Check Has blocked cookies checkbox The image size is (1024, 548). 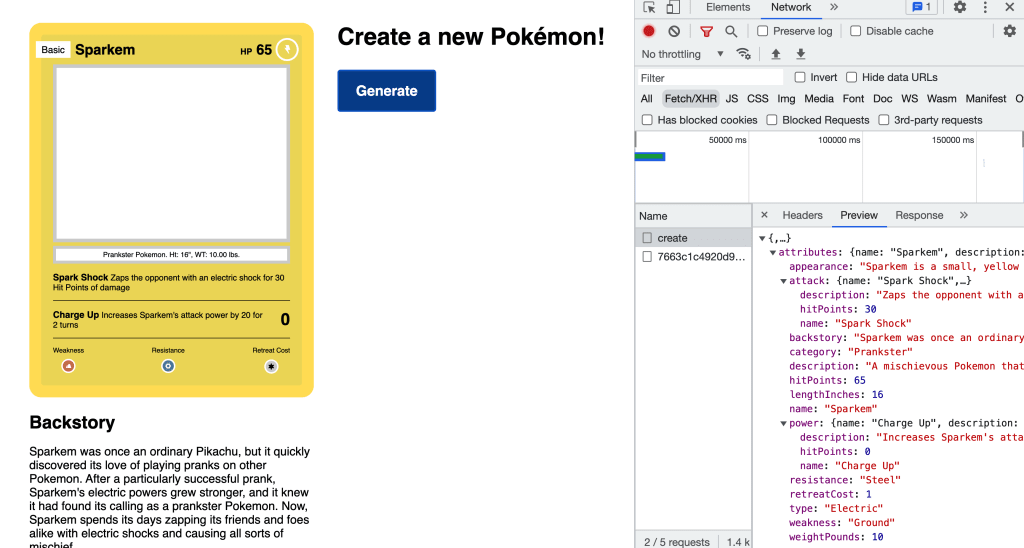(x=647, y=120)
